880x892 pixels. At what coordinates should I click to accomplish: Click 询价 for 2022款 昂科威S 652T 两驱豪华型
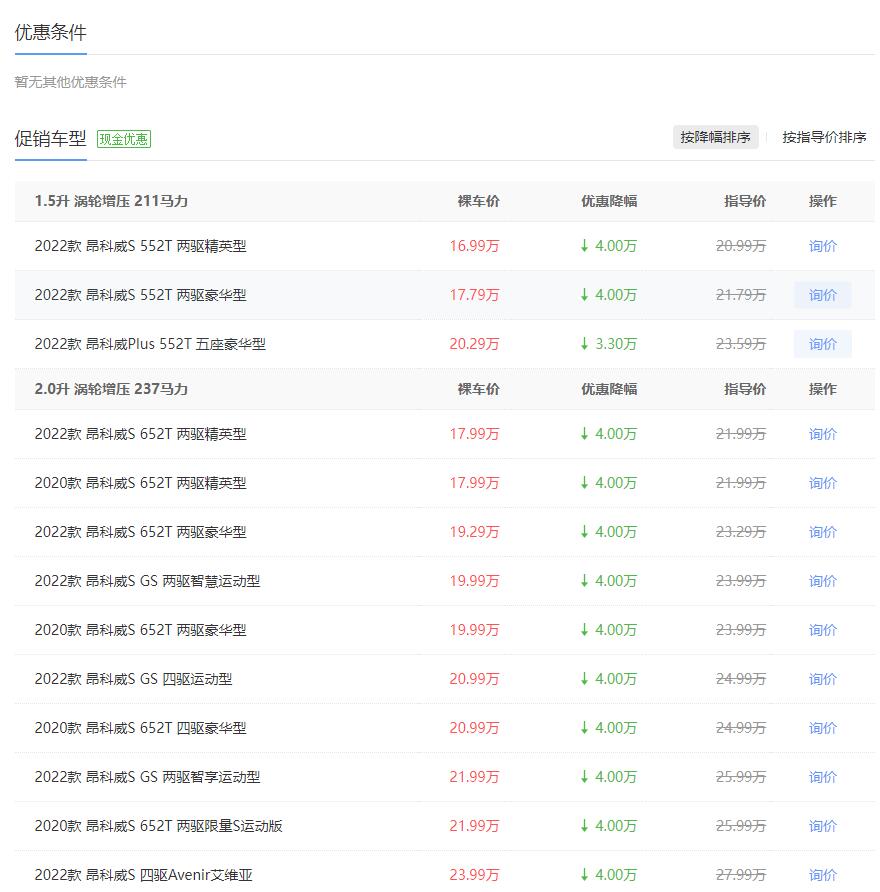click(x=823, y=532)
